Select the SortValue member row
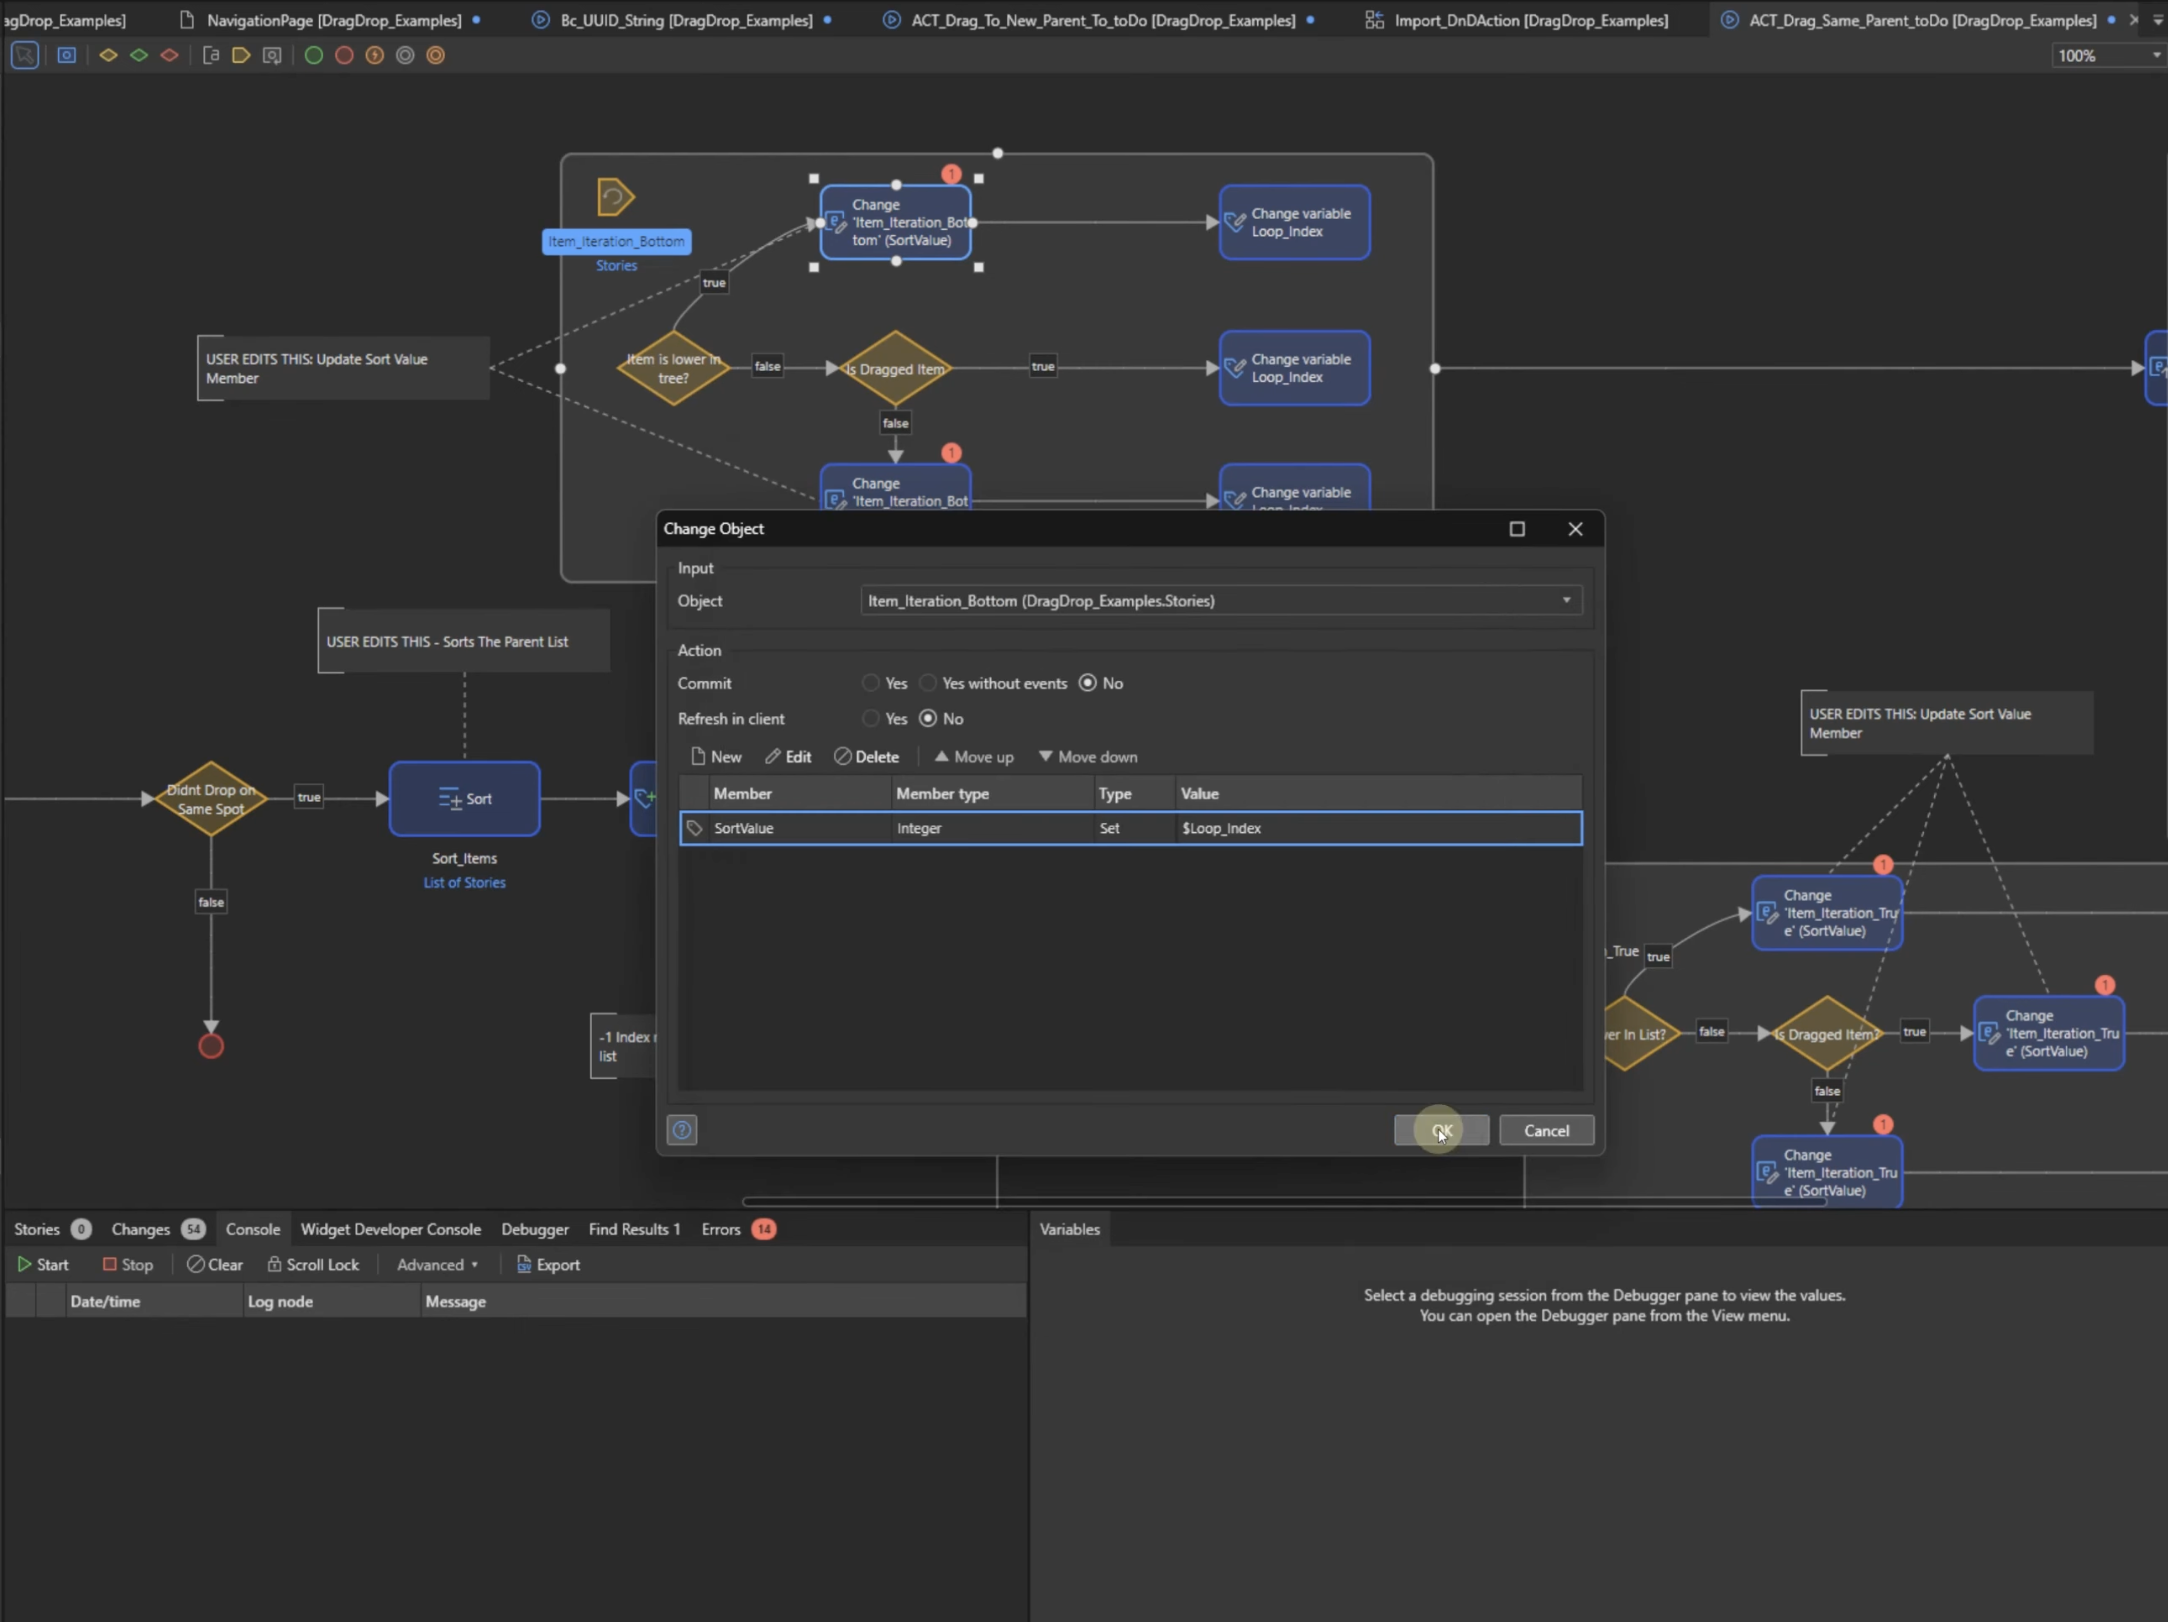This screenshot has width=2168, height=1622. pyautogui.click(x=1130, y=828)
